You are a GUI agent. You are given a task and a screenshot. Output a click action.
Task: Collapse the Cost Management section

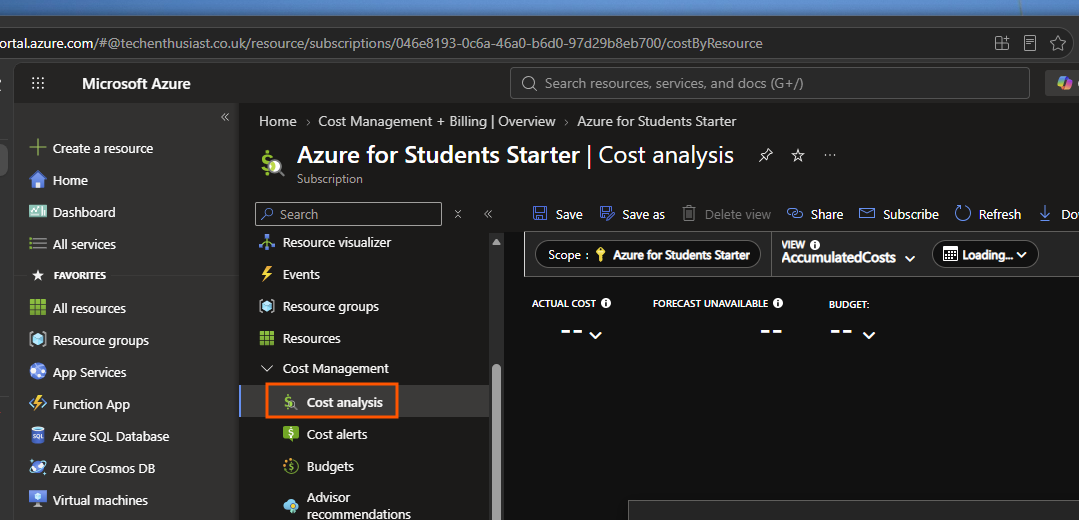click(266, 369)
